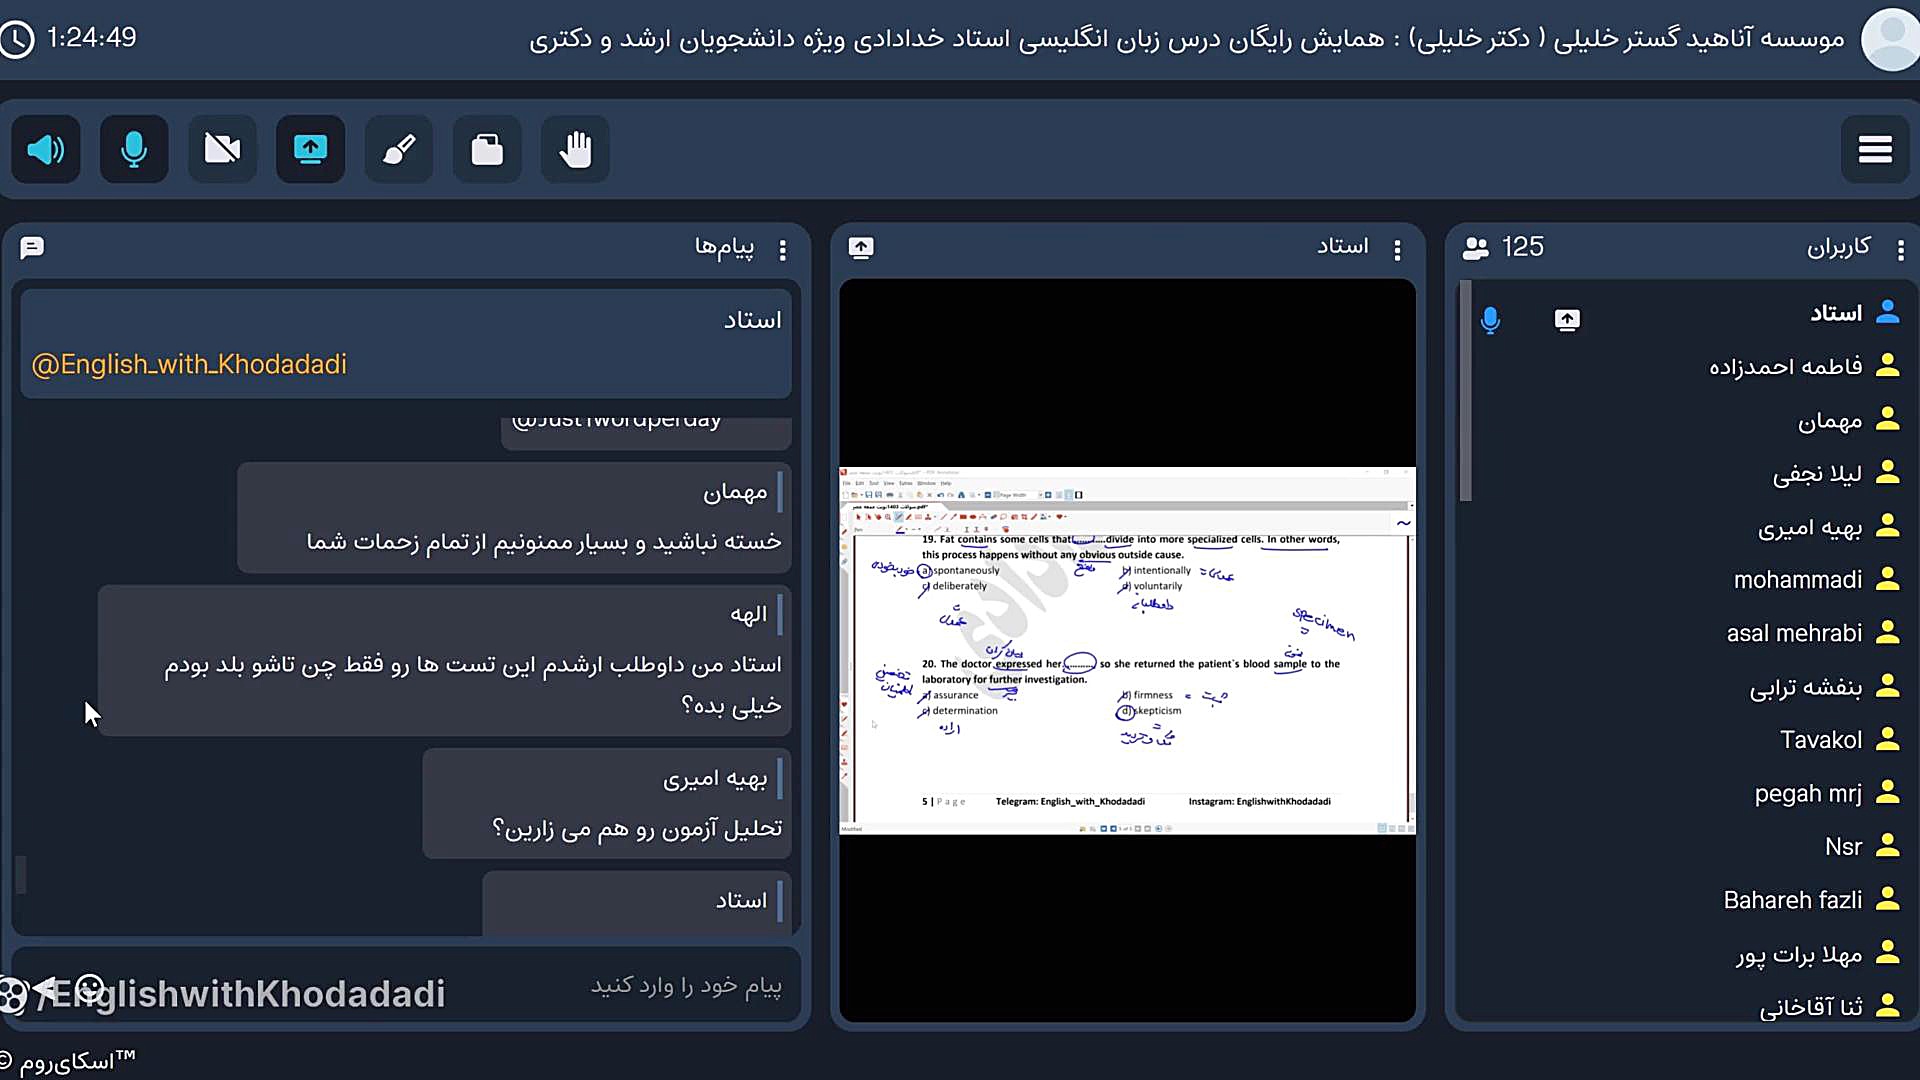Enable the disabled webcam button

click(x=222, y=150)
